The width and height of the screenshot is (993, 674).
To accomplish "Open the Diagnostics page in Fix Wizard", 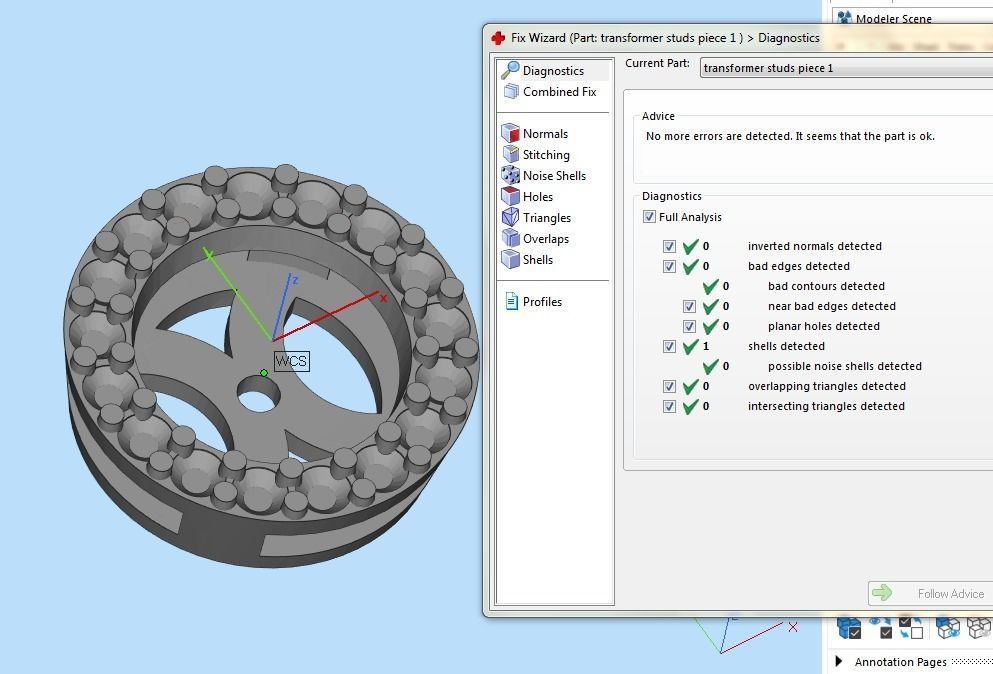I will coord(553,70).
